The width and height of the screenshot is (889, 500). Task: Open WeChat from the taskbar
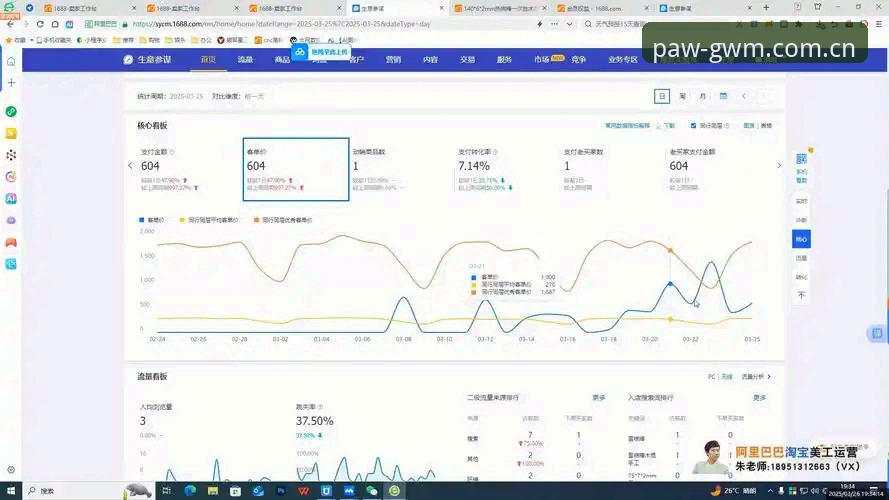(x=371, y=491)
